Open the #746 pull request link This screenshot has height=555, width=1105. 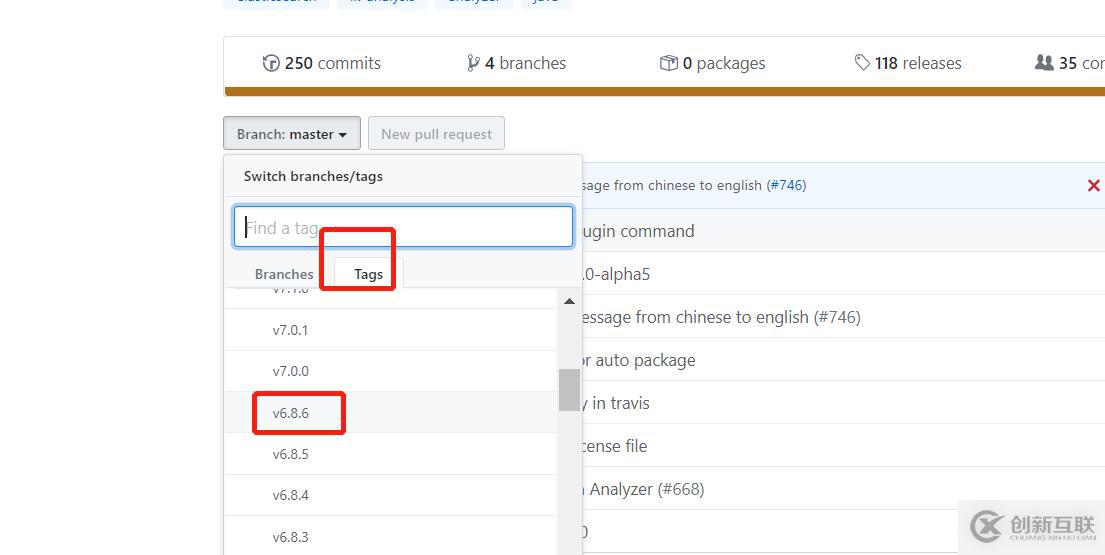786,185
